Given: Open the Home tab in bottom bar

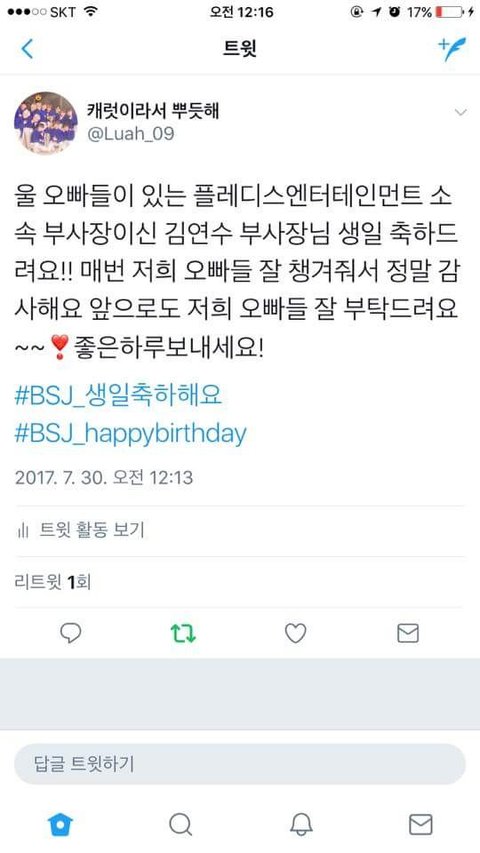Looking at the screenshot, I should tap(60, 825).
